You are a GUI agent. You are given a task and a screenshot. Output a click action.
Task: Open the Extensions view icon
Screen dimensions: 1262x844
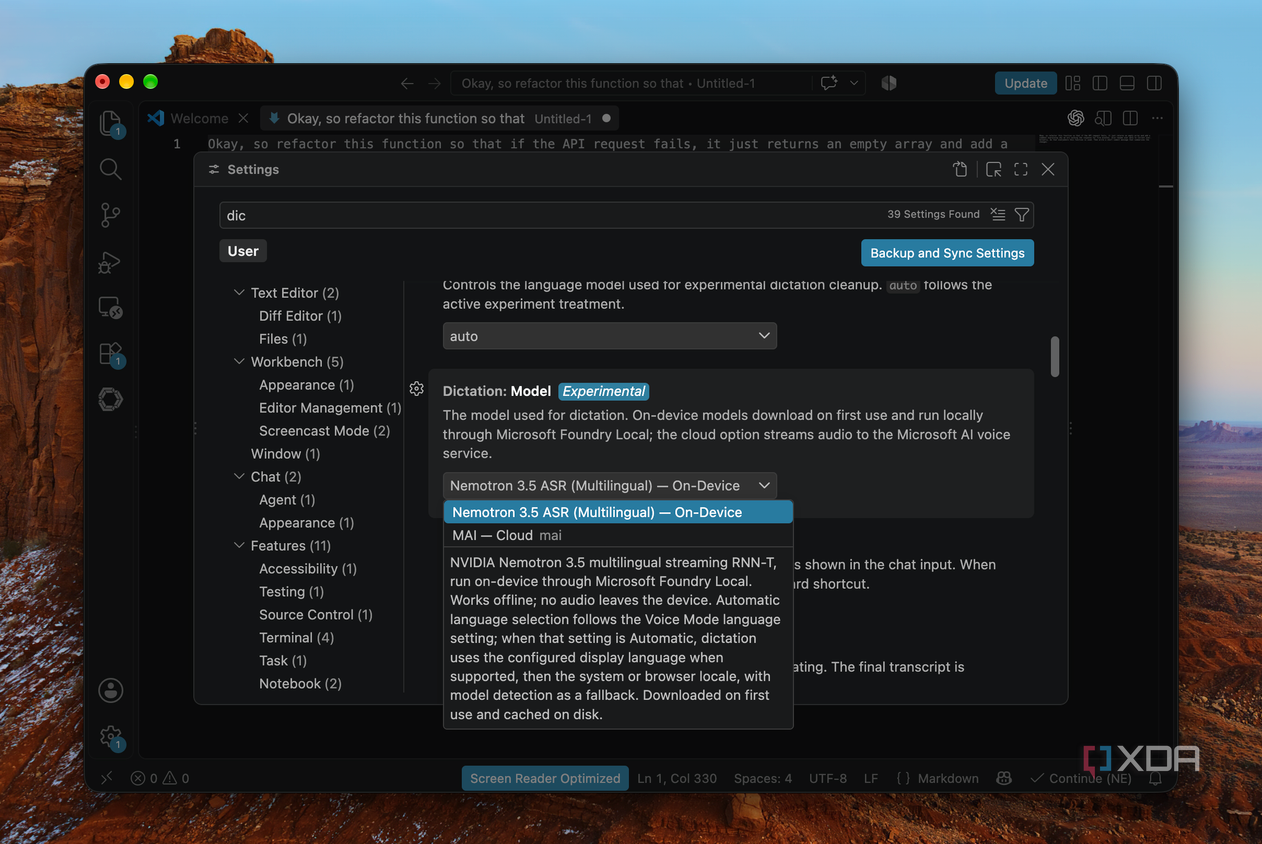111,354
